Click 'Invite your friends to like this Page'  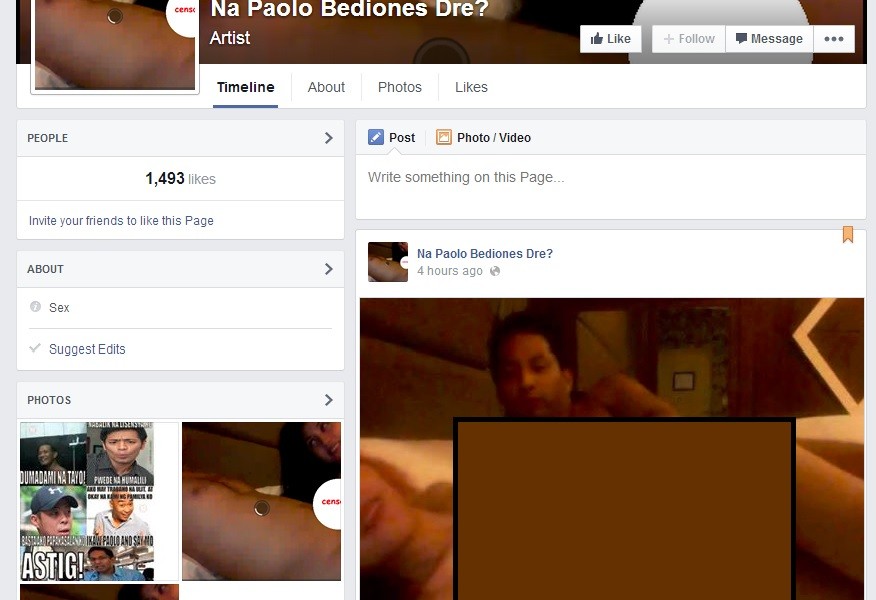pyautogui.click(x=121, y=221)
